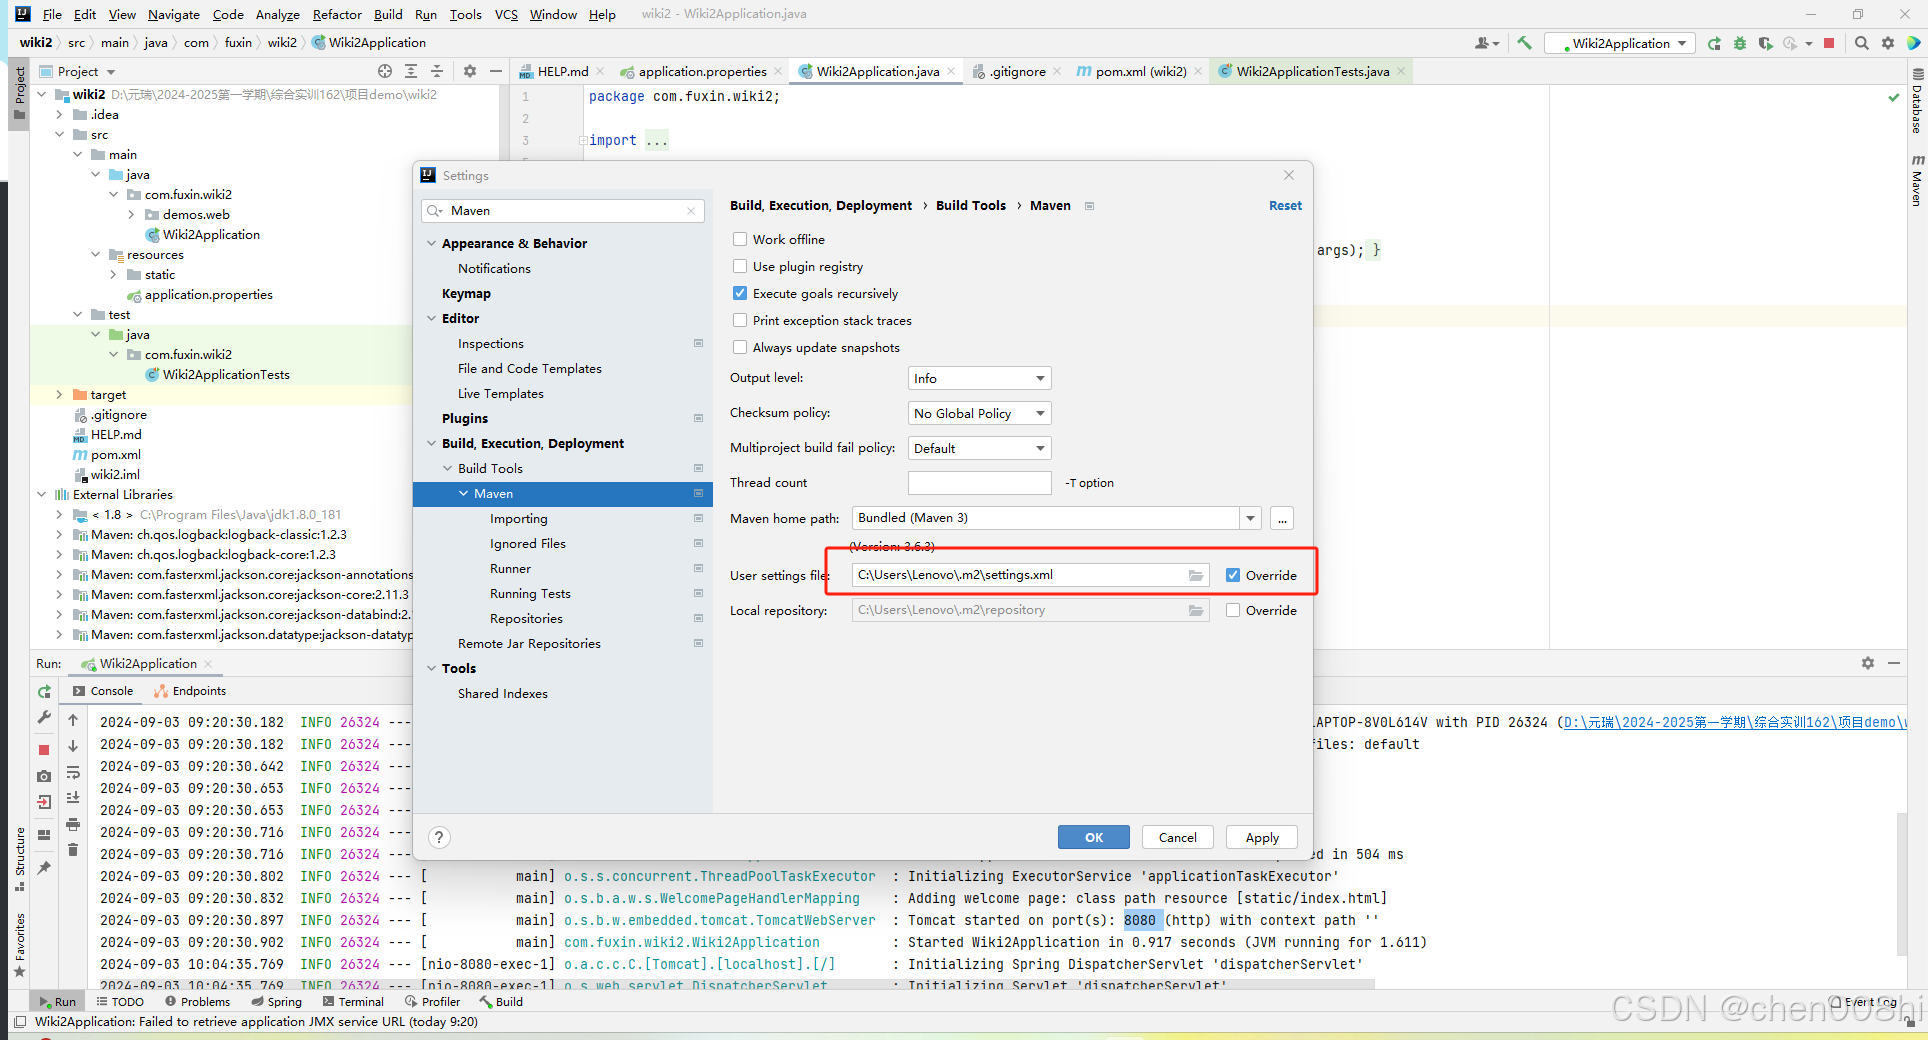This screenshot has height=1040, width=1928.
Task: Click the Reset link in Settings
Action: point(1285,205)
